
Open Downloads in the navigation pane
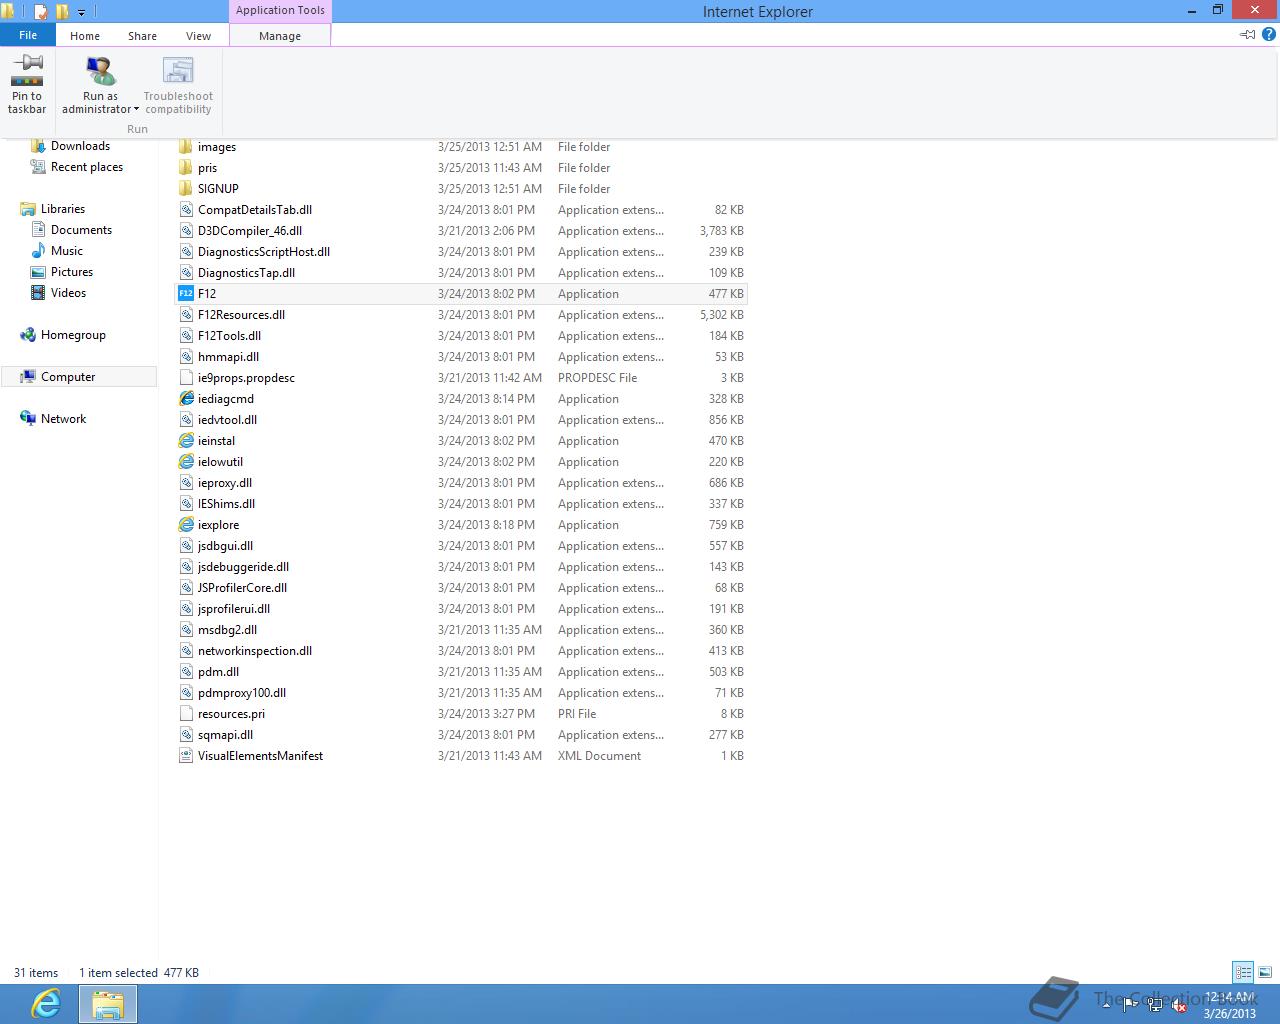click(80, 146)
